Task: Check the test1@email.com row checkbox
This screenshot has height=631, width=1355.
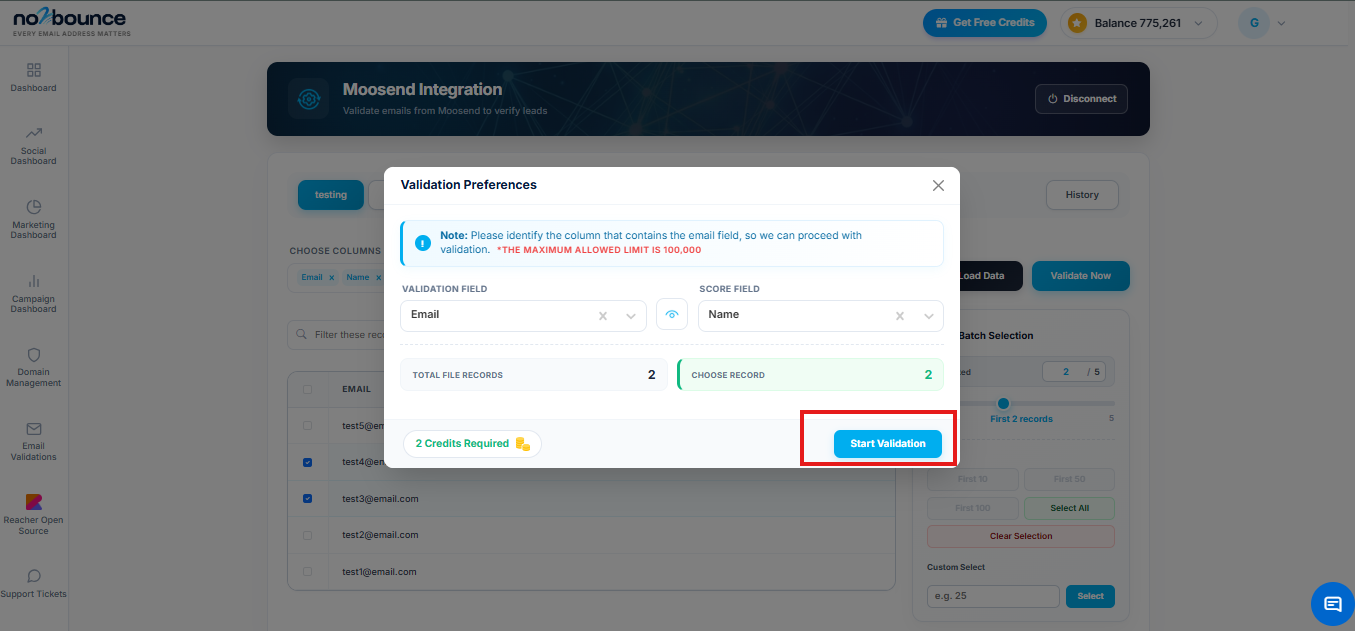Action: click(x=307, y=571)
